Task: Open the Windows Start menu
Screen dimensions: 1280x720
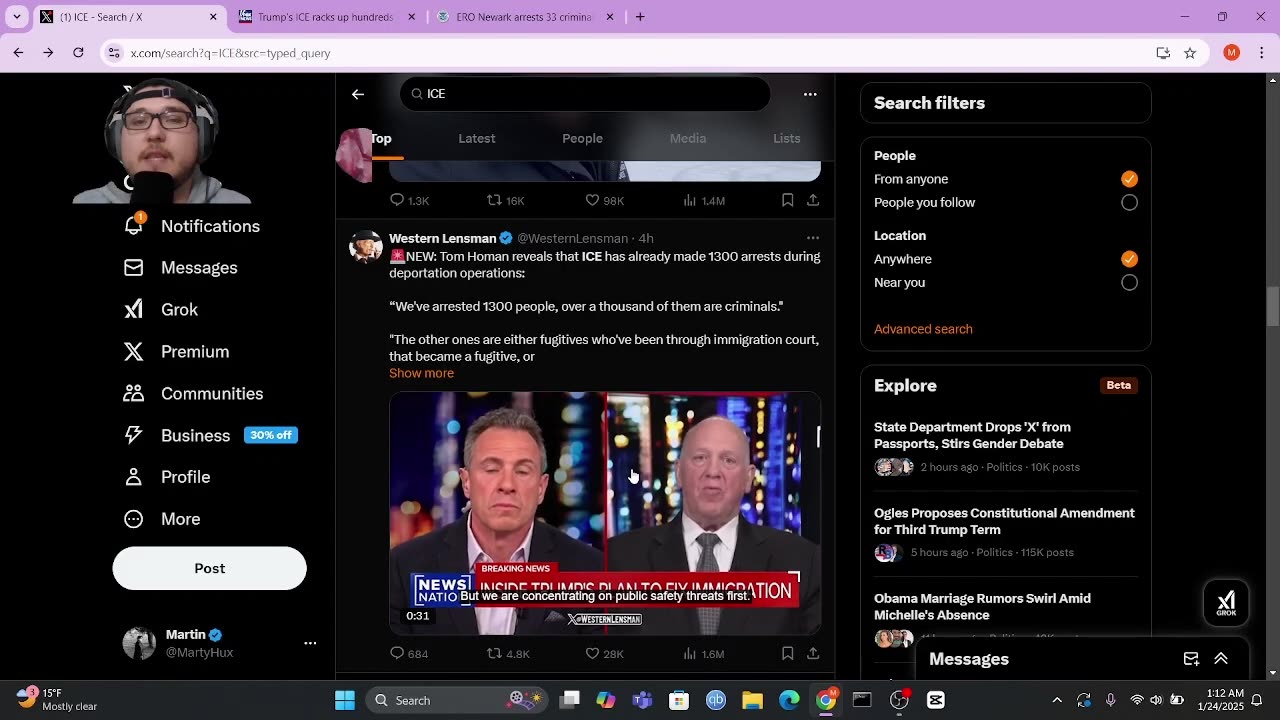Action: pos(345,700)
